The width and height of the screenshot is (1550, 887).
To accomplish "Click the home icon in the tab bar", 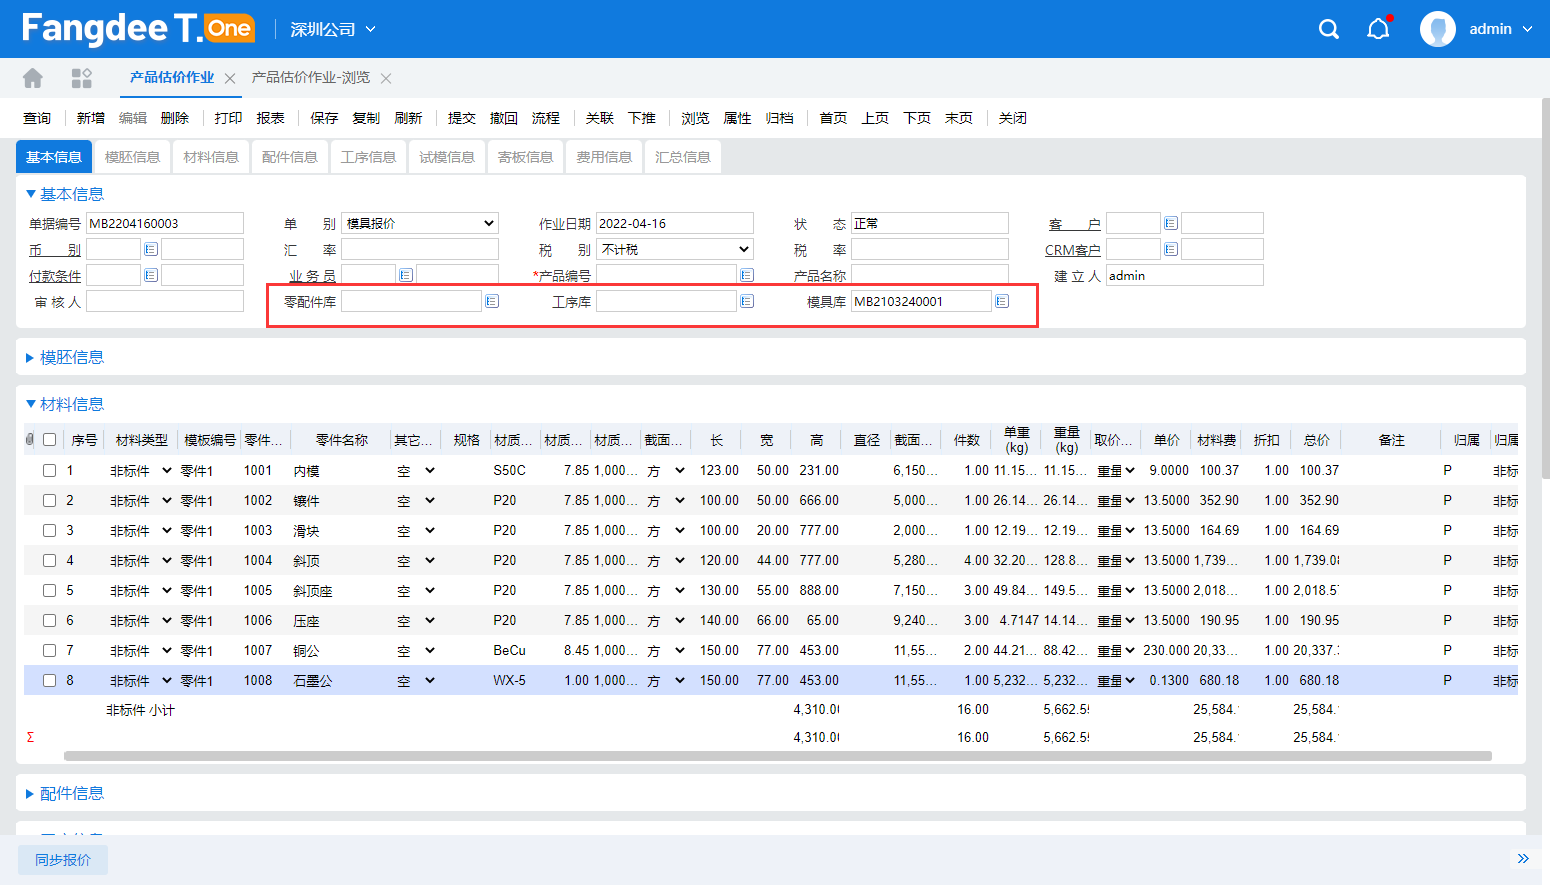I will (x=33, y=78).
